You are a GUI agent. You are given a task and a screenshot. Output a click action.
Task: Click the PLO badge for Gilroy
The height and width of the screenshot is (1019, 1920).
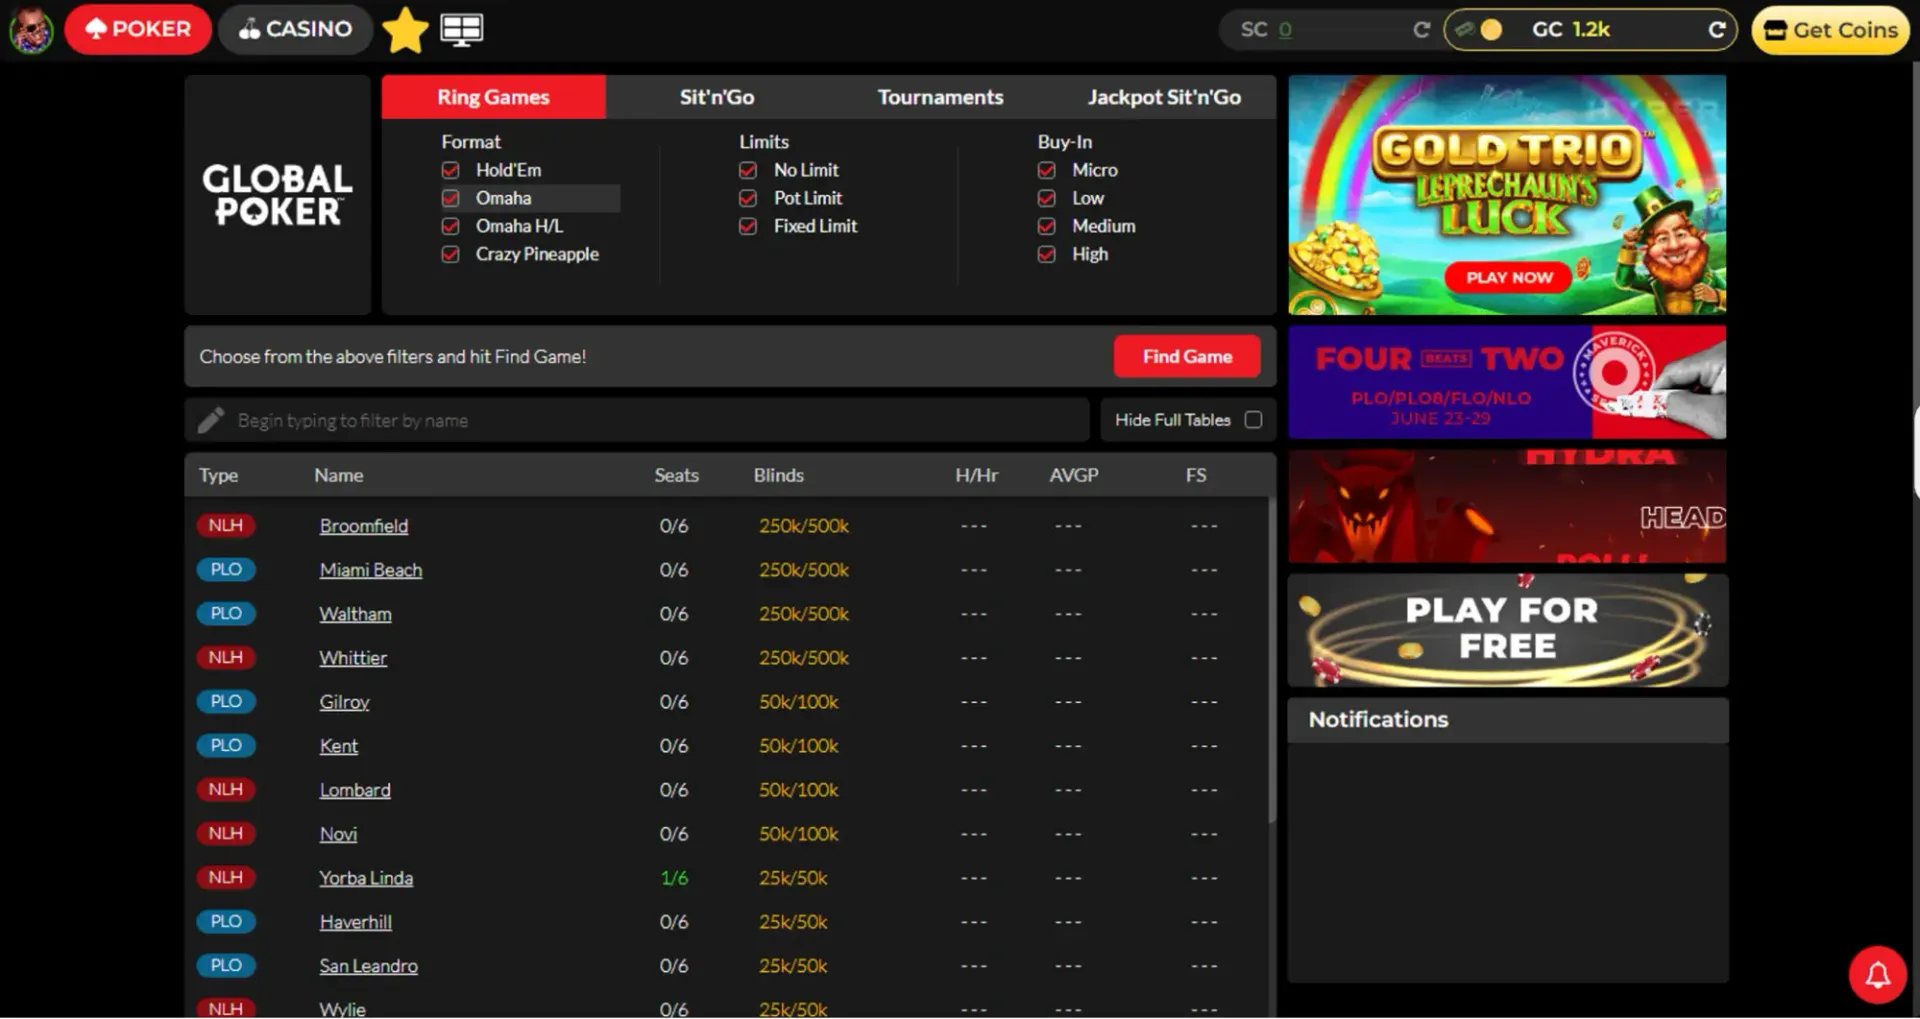[x=226, y=701]
